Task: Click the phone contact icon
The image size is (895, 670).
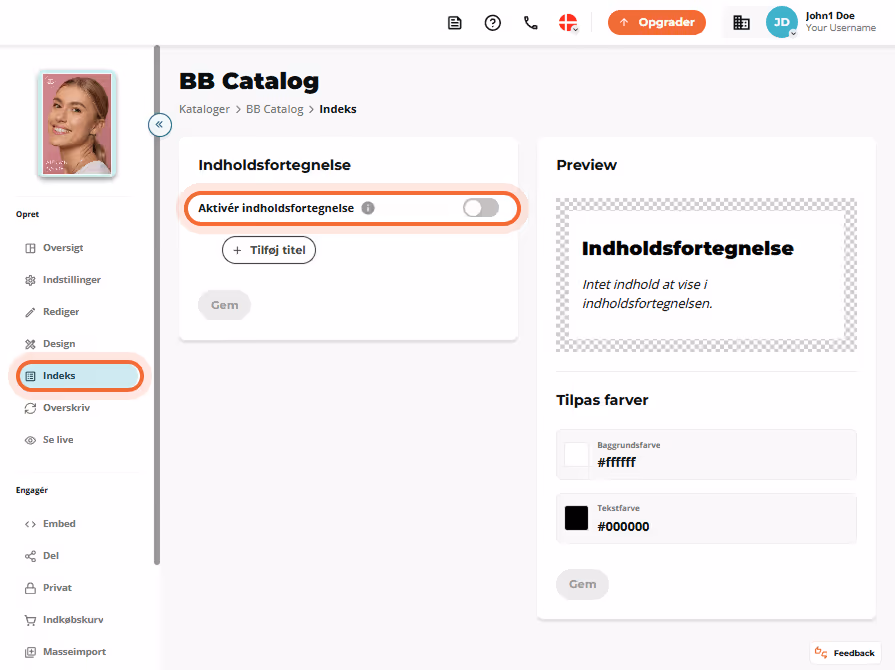Action: (530, 23)
